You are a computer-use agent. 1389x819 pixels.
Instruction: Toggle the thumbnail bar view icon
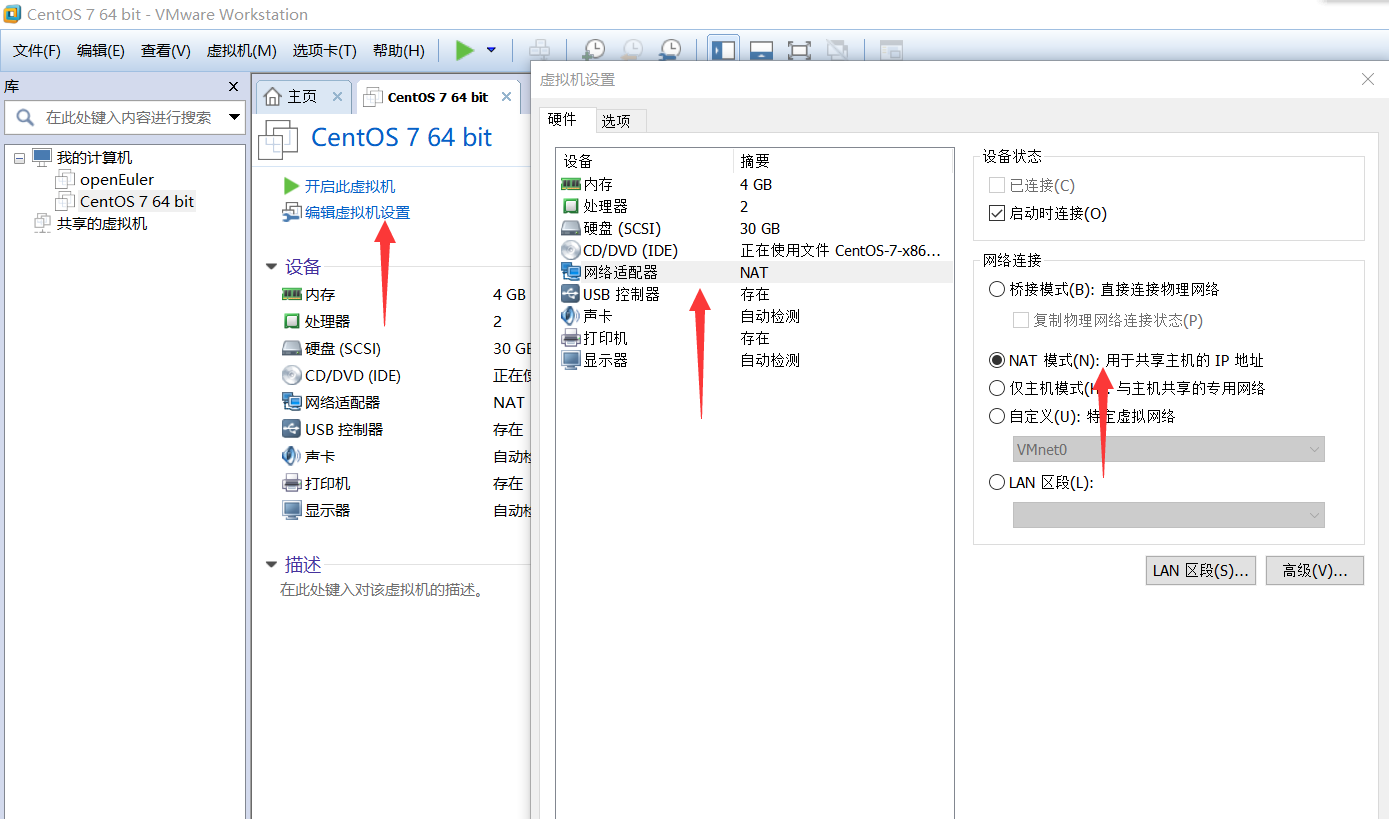[x=761, y=50]
